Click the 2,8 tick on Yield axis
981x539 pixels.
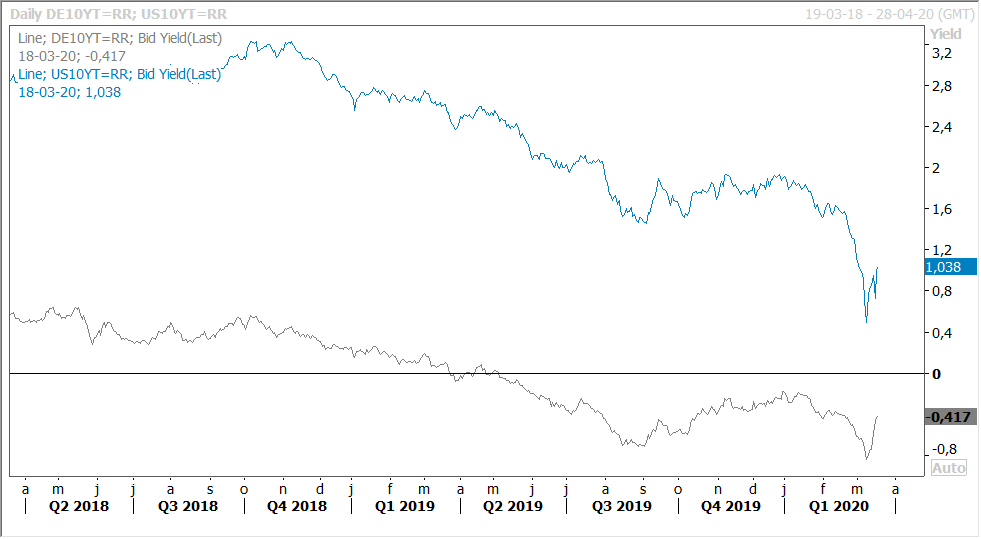point(942,86)
